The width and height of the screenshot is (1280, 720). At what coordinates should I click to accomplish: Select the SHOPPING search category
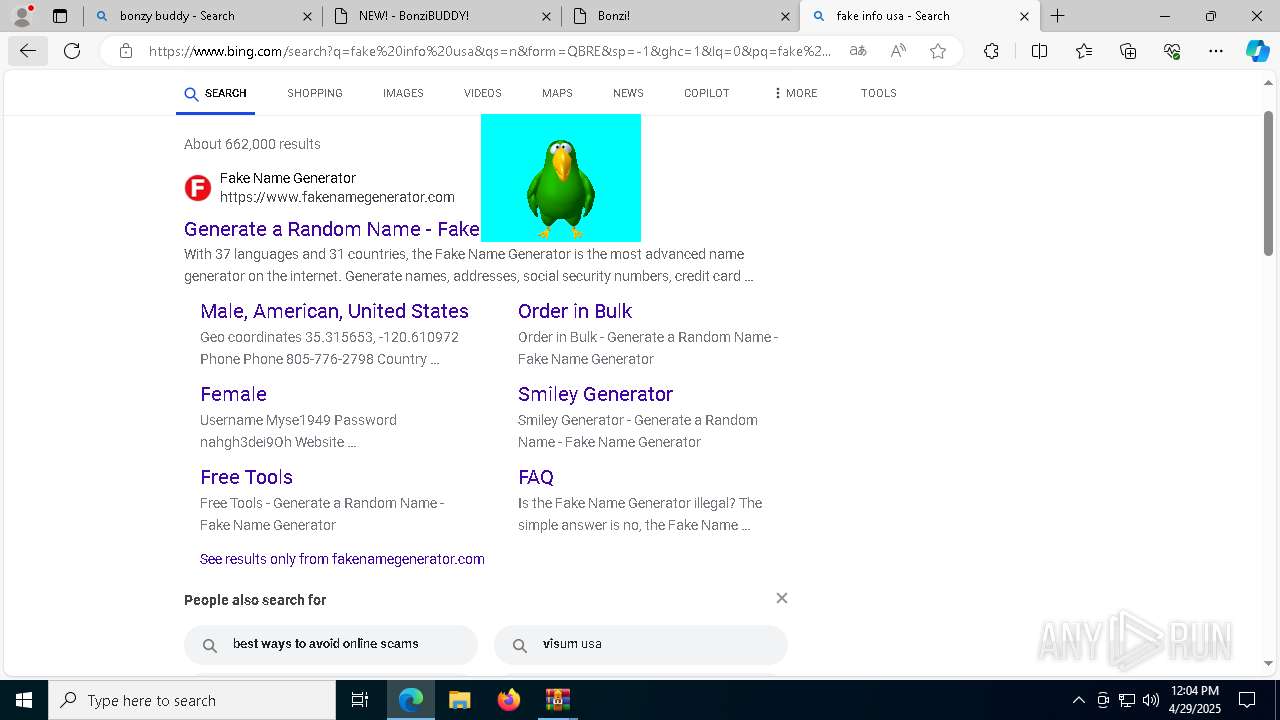pos(315,93)
